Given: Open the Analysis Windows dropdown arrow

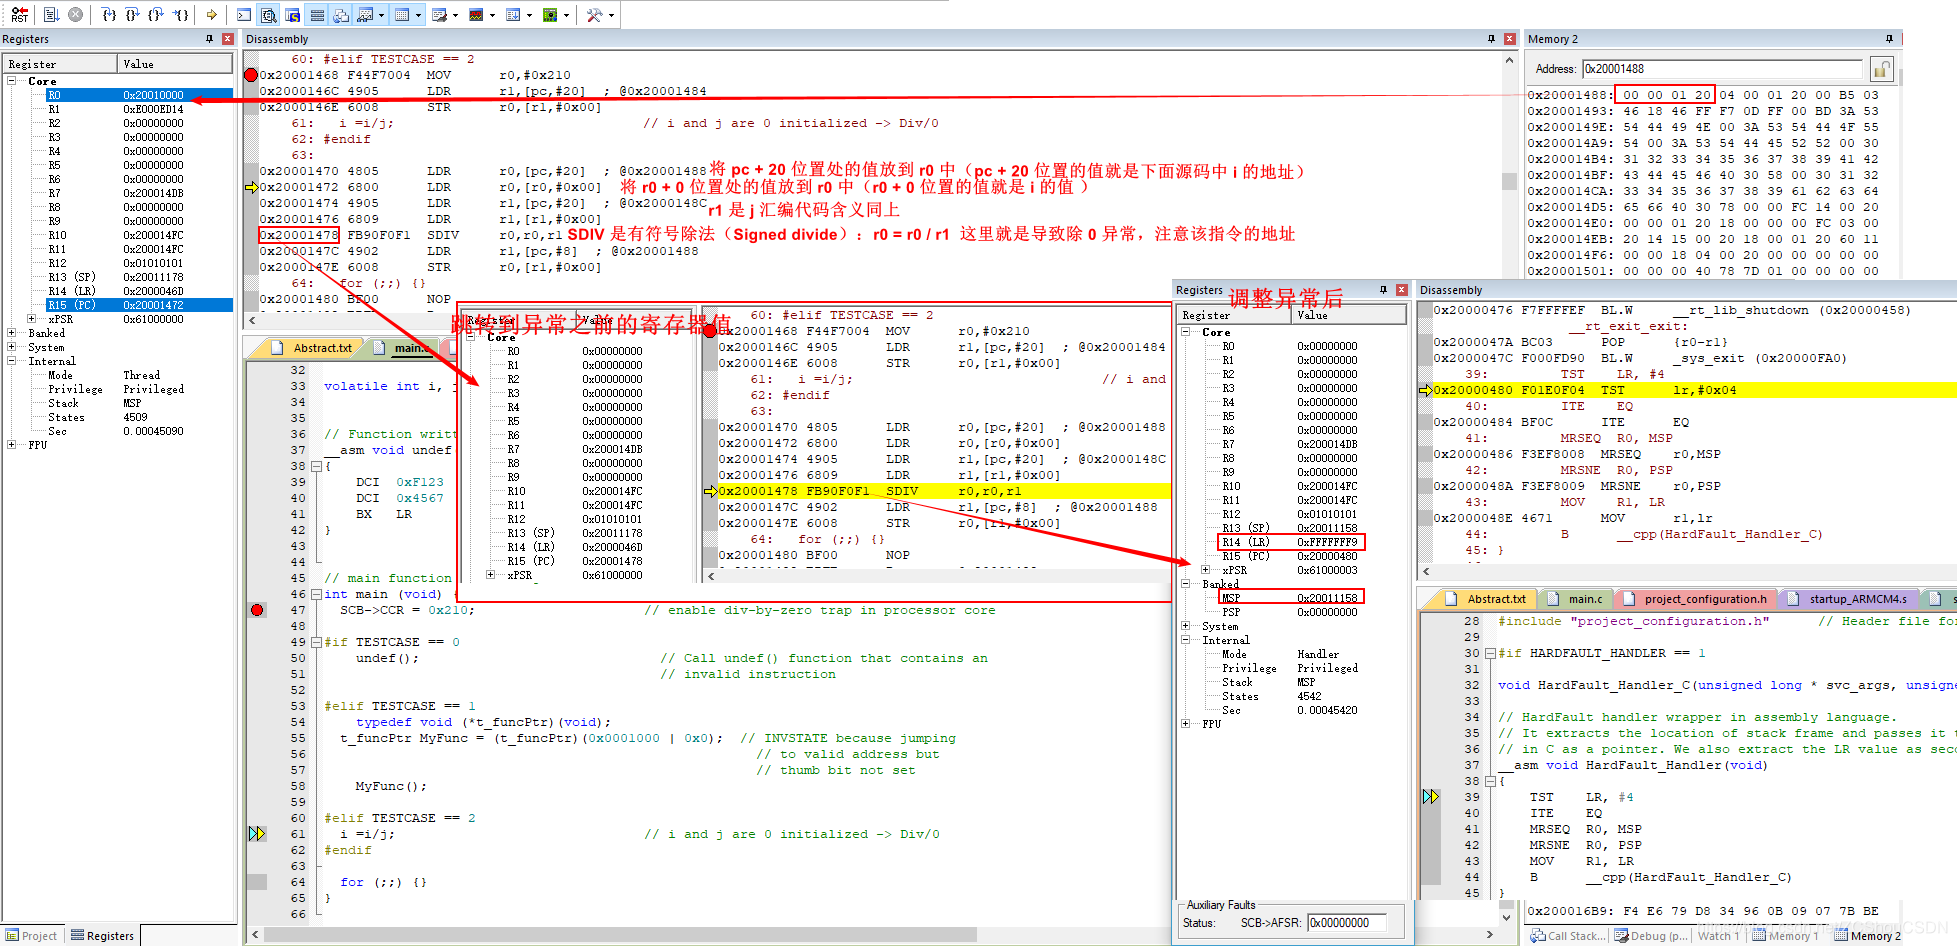Looking at the screenshot, I should (x=492, y=15).
